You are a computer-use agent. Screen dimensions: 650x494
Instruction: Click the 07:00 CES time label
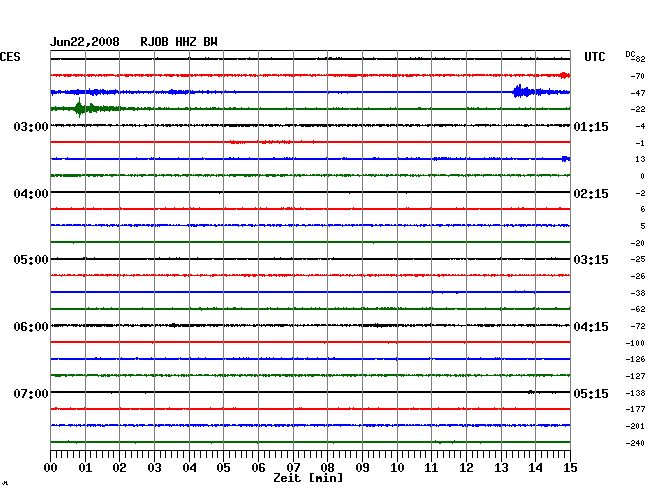coord(31,393)
